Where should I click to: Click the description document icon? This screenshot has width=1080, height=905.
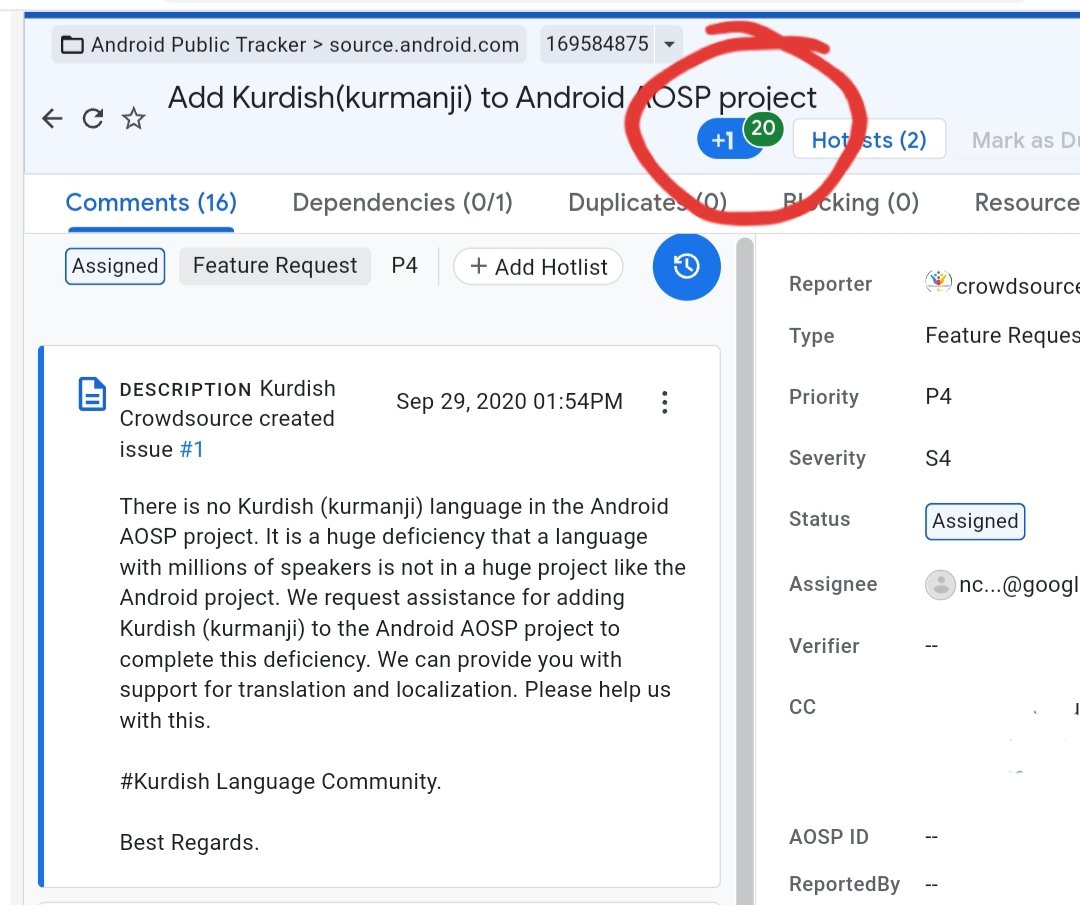[x=92, y=394]
